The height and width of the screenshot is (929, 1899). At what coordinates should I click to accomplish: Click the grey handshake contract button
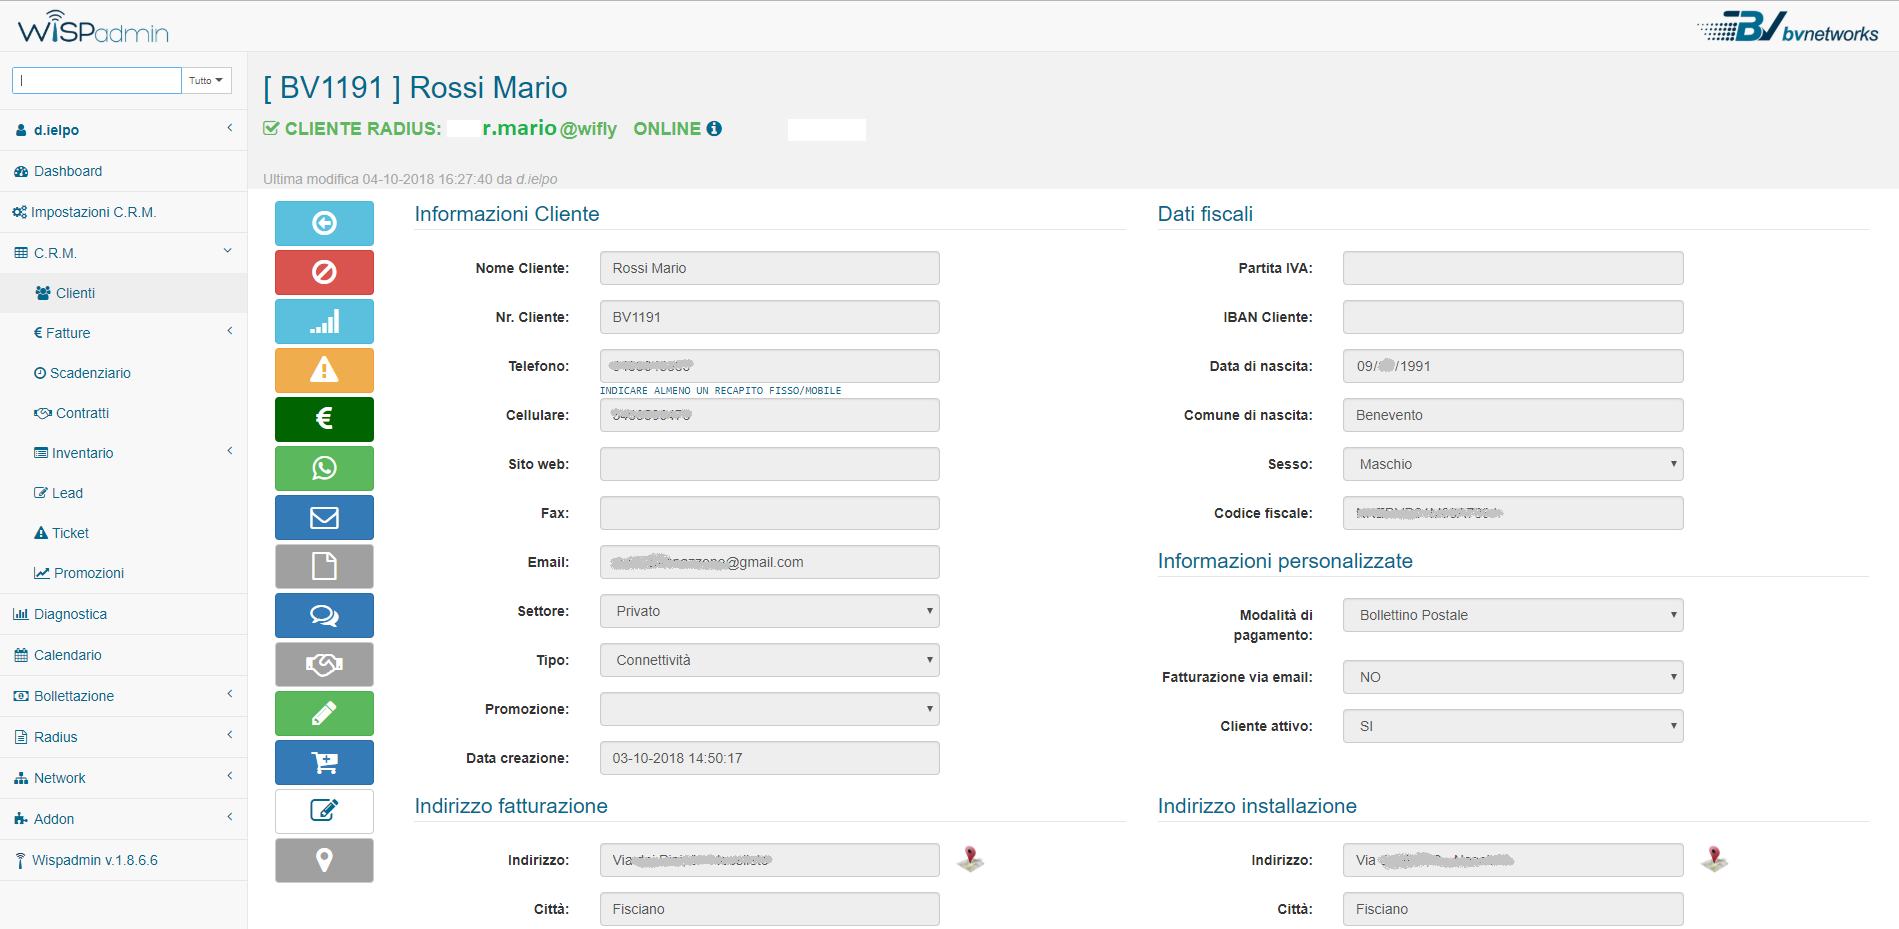pos(324,664)
